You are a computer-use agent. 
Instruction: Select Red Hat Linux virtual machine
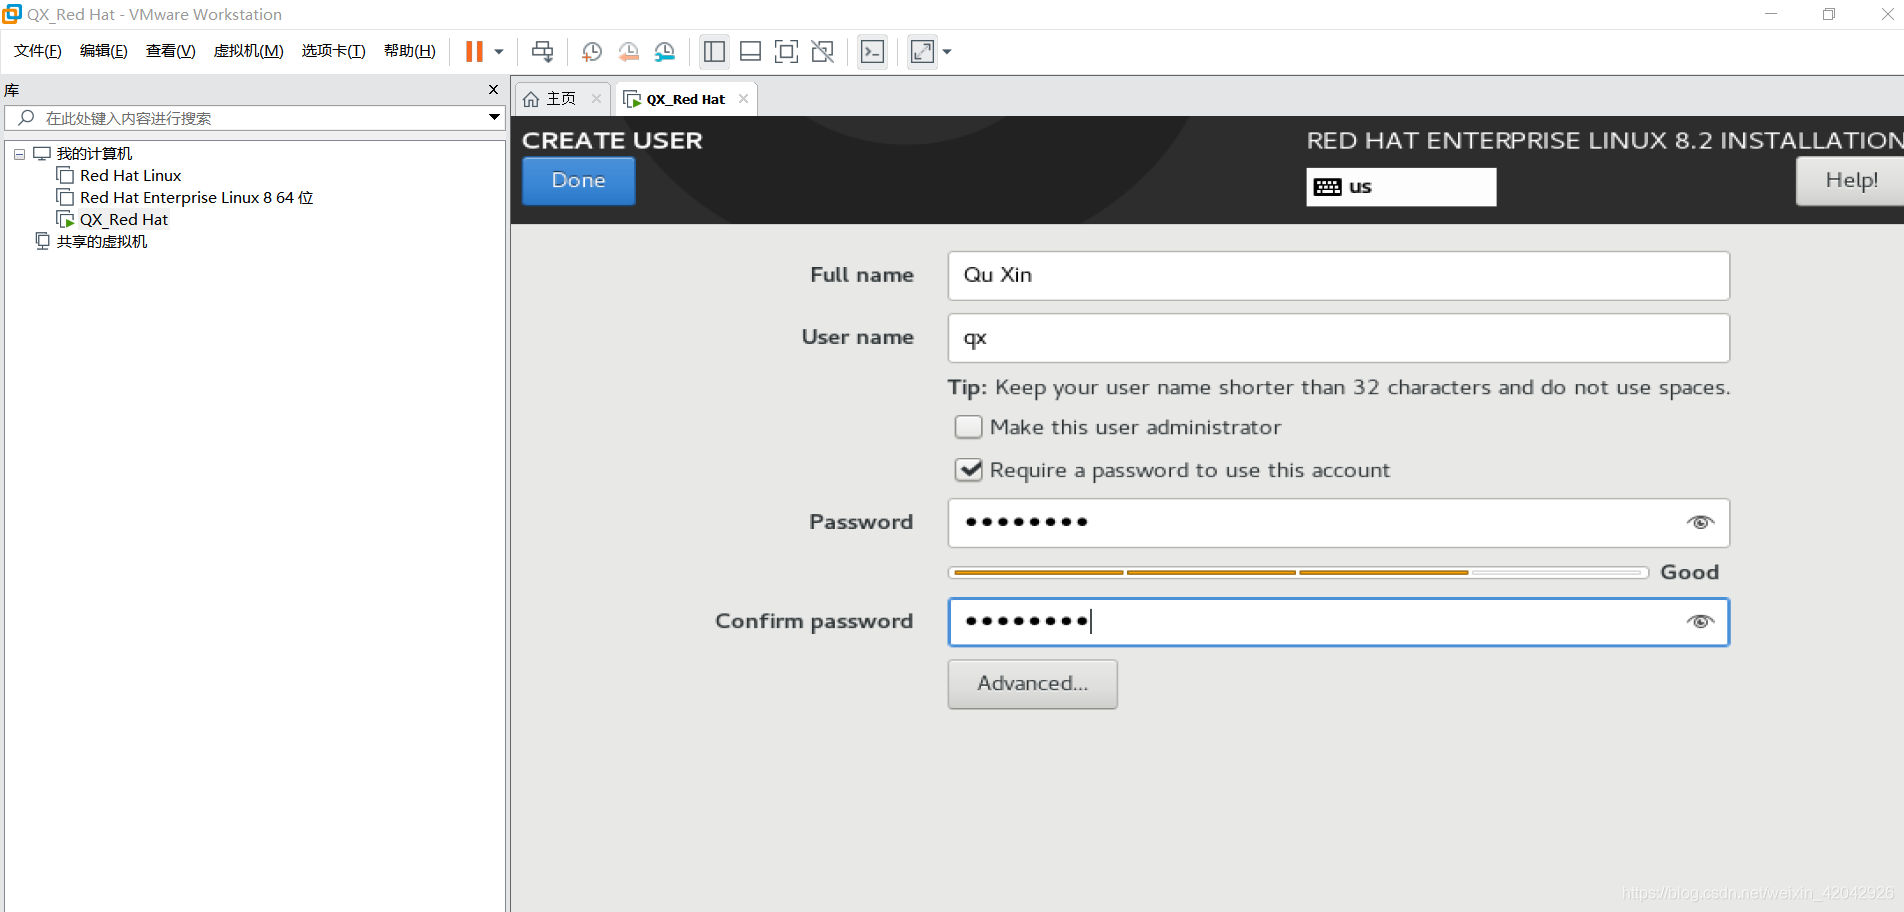click(x=131, y=176)
